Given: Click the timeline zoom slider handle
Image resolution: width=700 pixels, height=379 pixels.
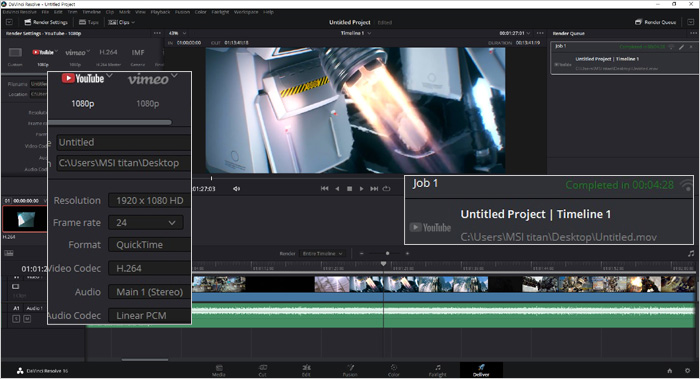Looking at the screenshot, I should [388, 254].
